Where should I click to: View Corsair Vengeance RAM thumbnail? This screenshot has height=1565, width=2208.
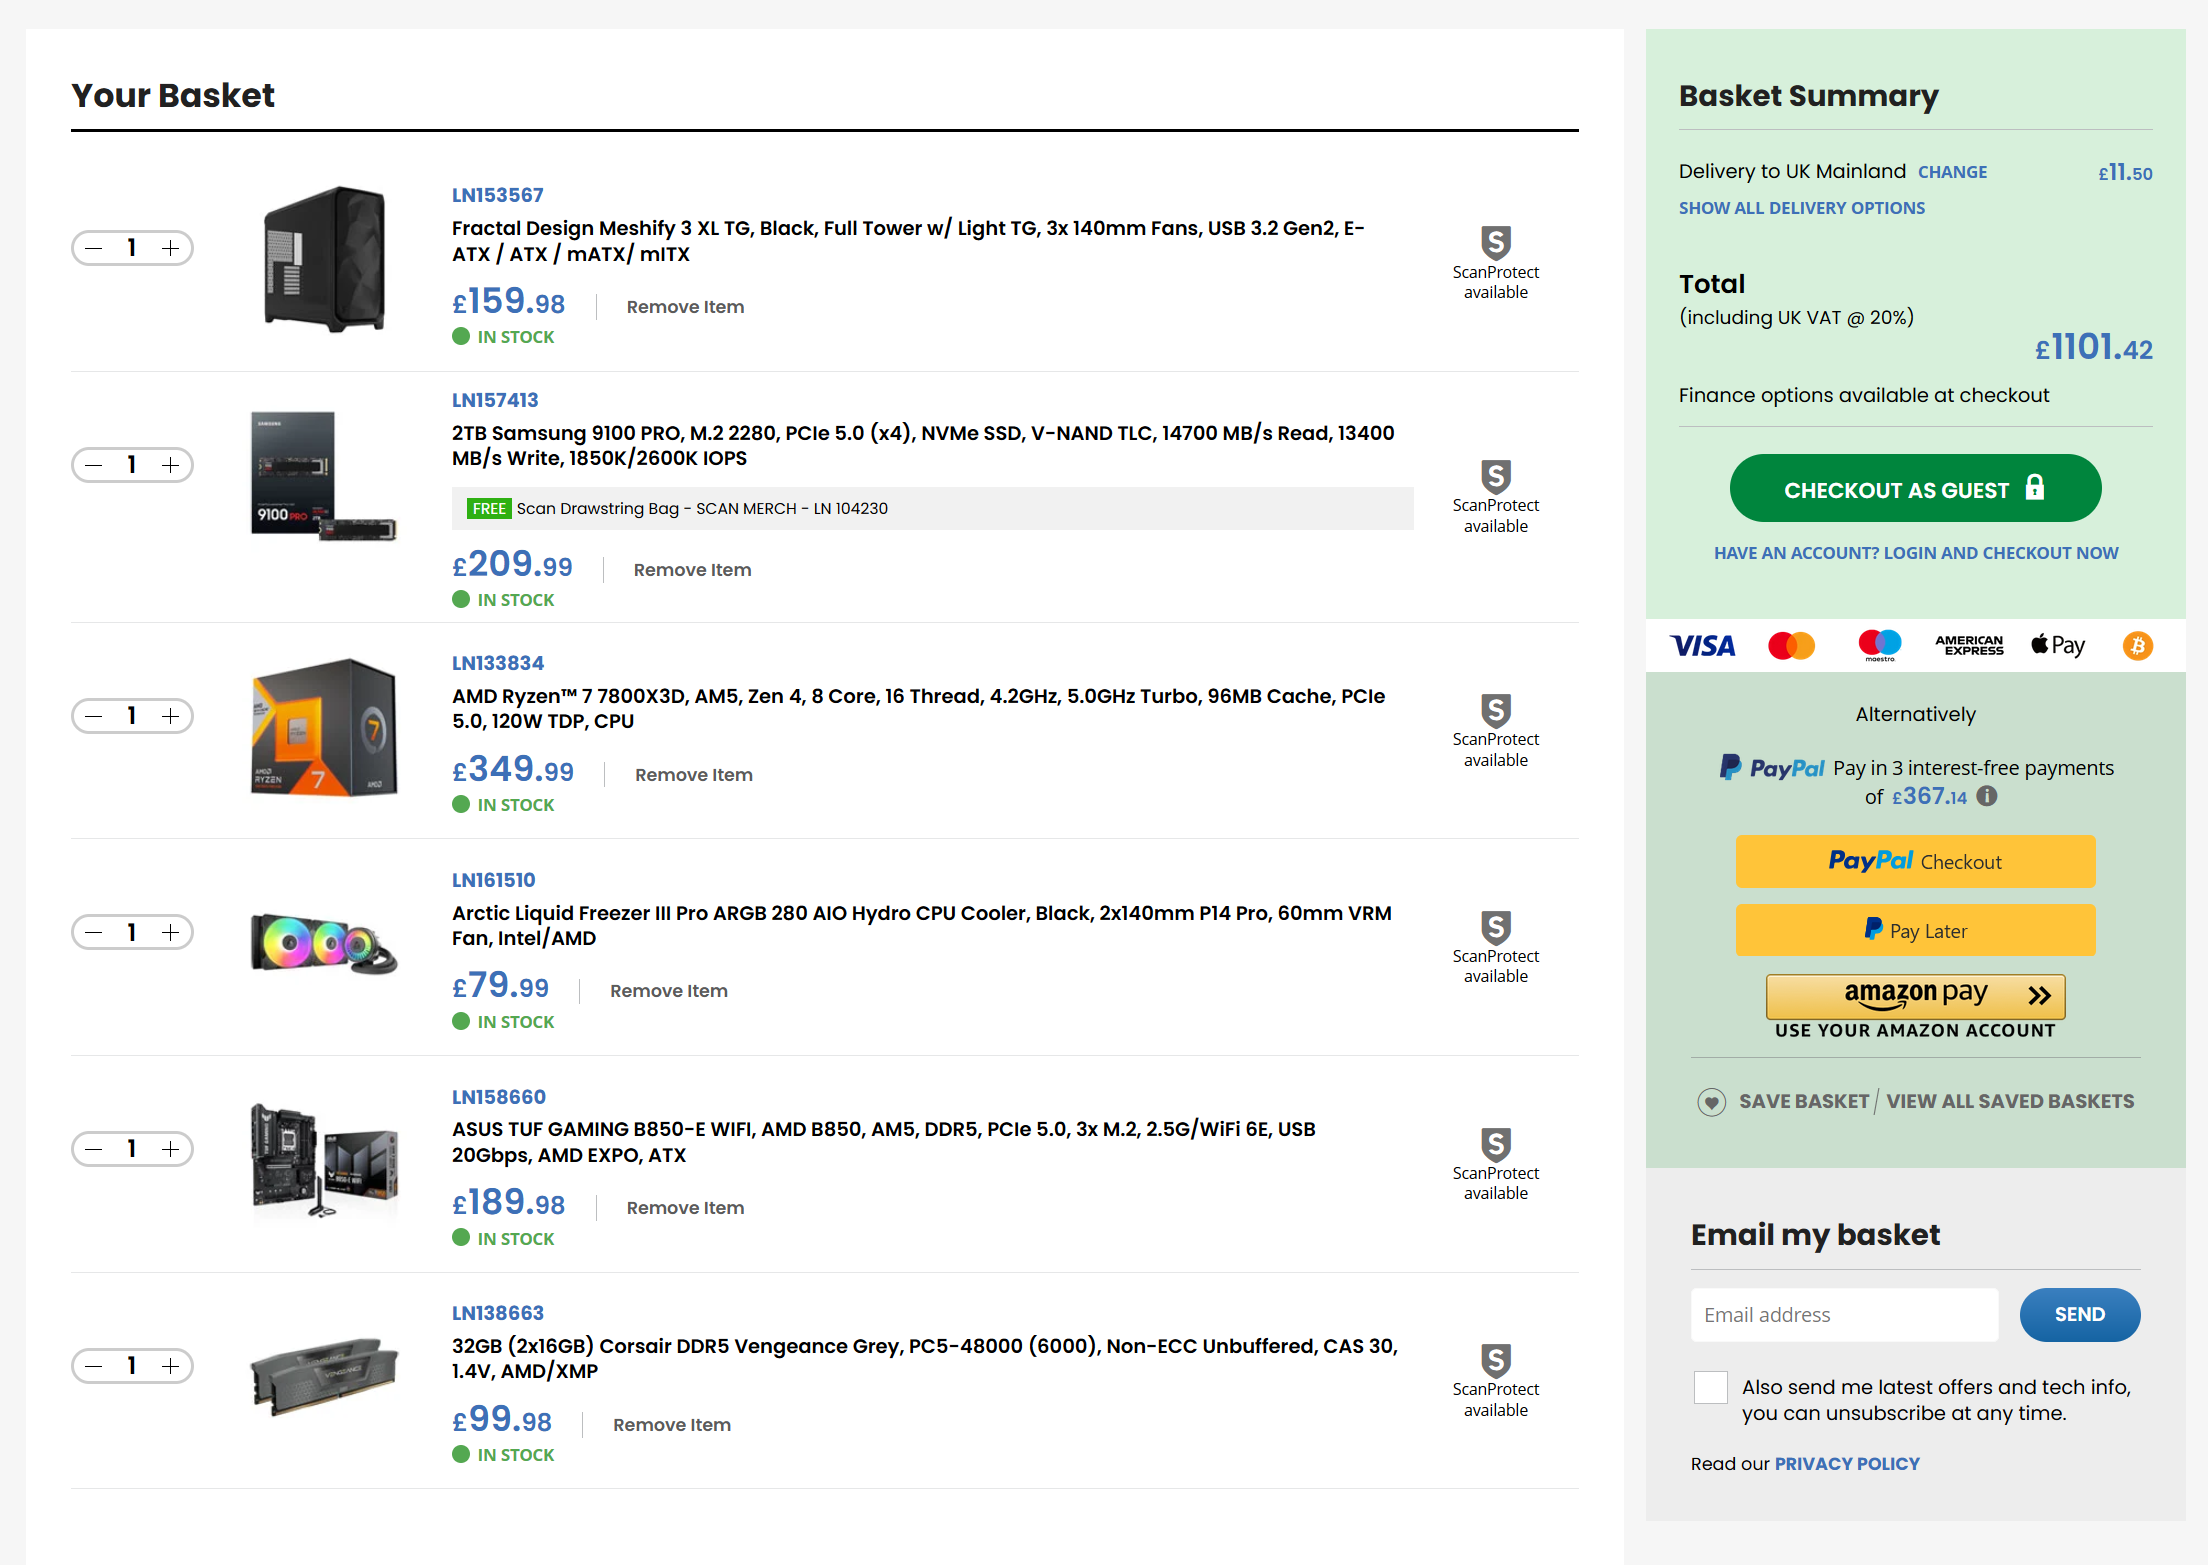(324, 1376)
